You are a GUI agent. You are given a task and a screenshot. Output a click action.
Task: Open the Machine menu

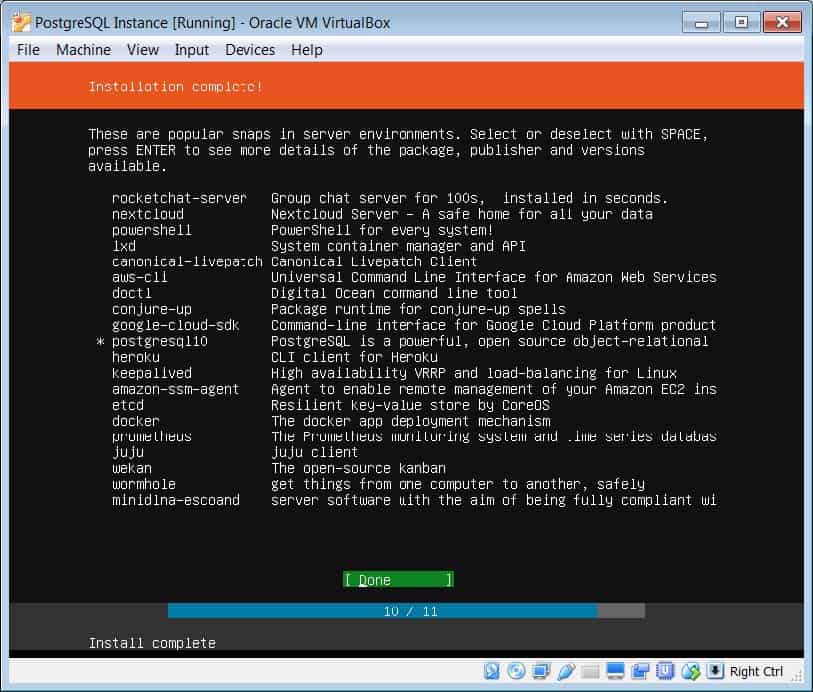point(83,50)
